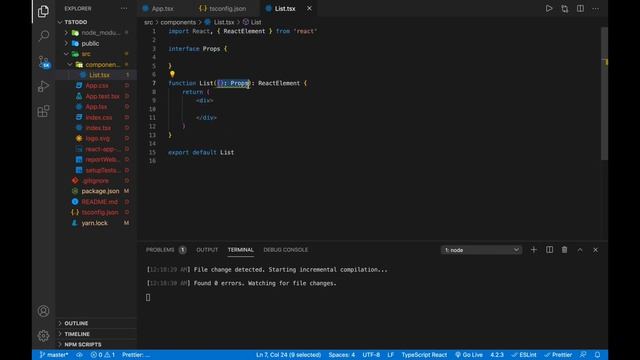This screenshot has width=640, height=360.
Task: Expand the TIMELINE section
Action: tap(96, 334)
